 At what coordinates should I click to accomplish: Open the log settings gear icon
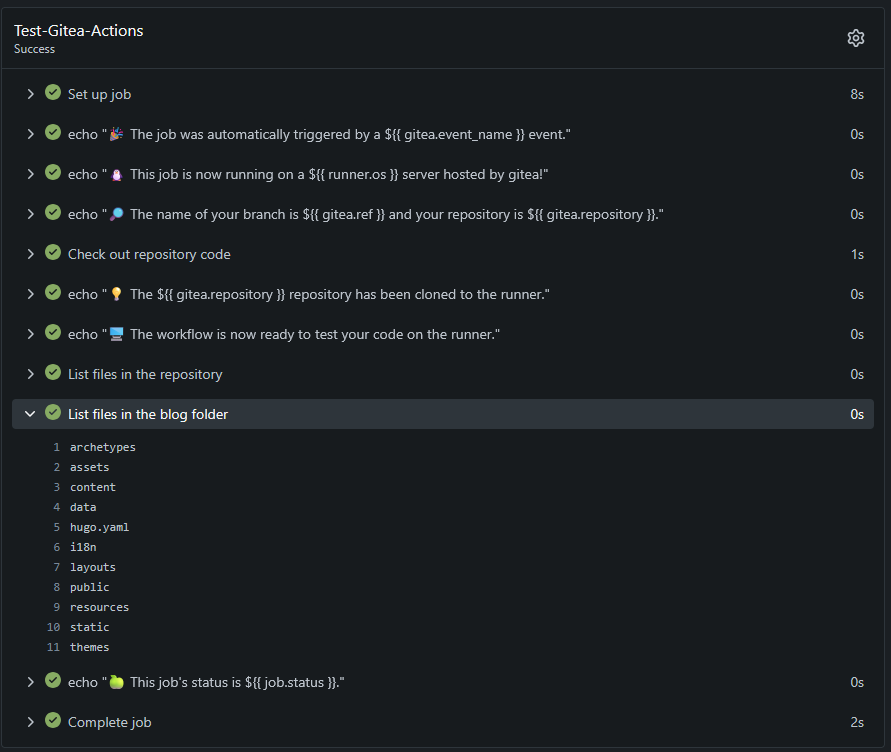coord(855,38)
